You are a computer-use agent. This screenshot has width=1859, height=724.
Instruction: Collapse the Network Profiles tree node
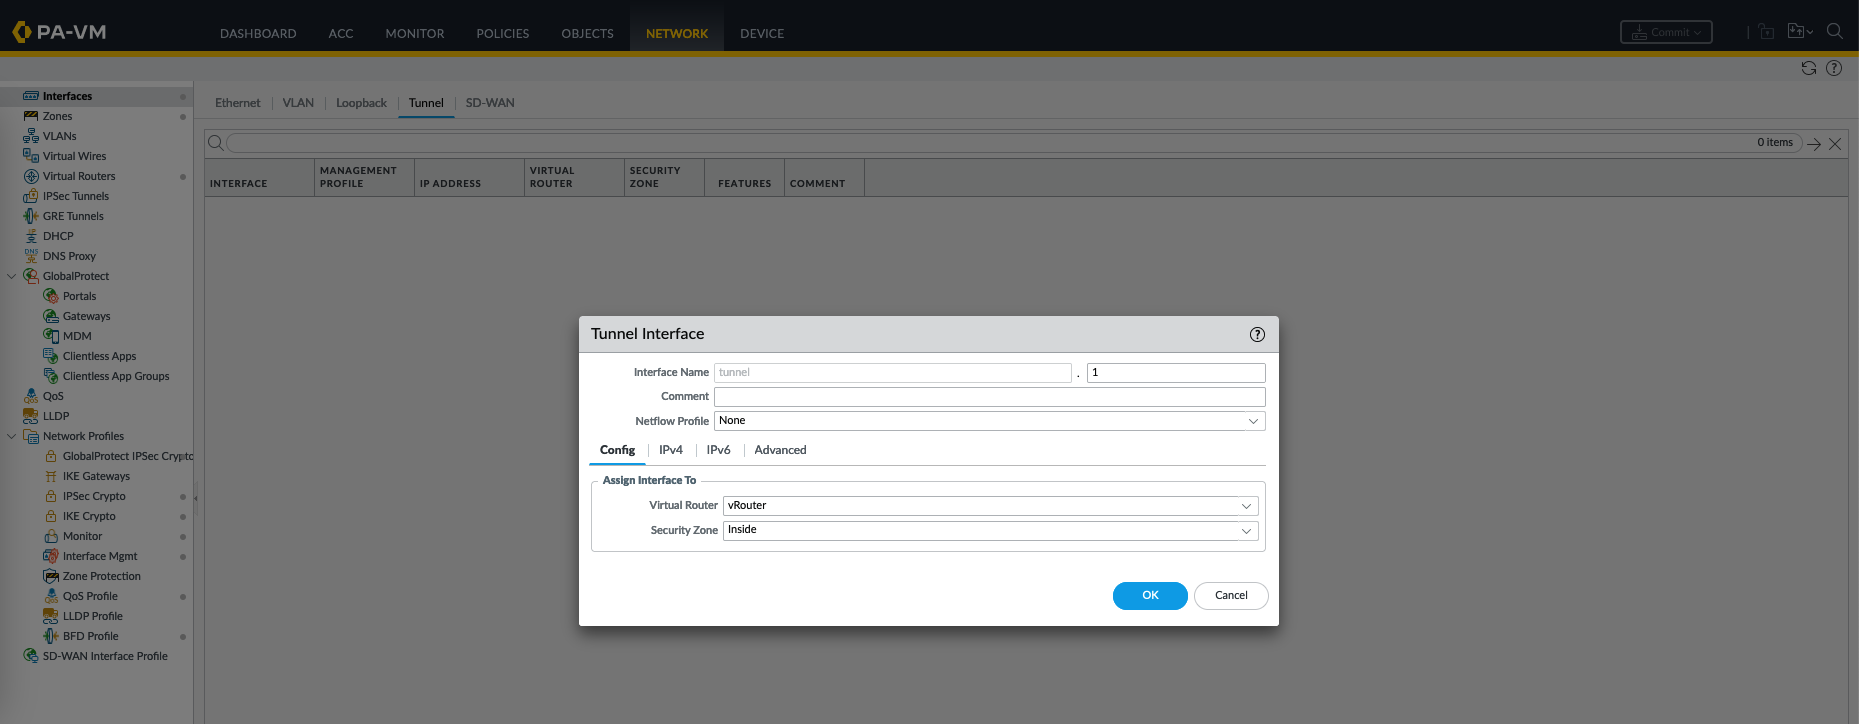[12, 436]
